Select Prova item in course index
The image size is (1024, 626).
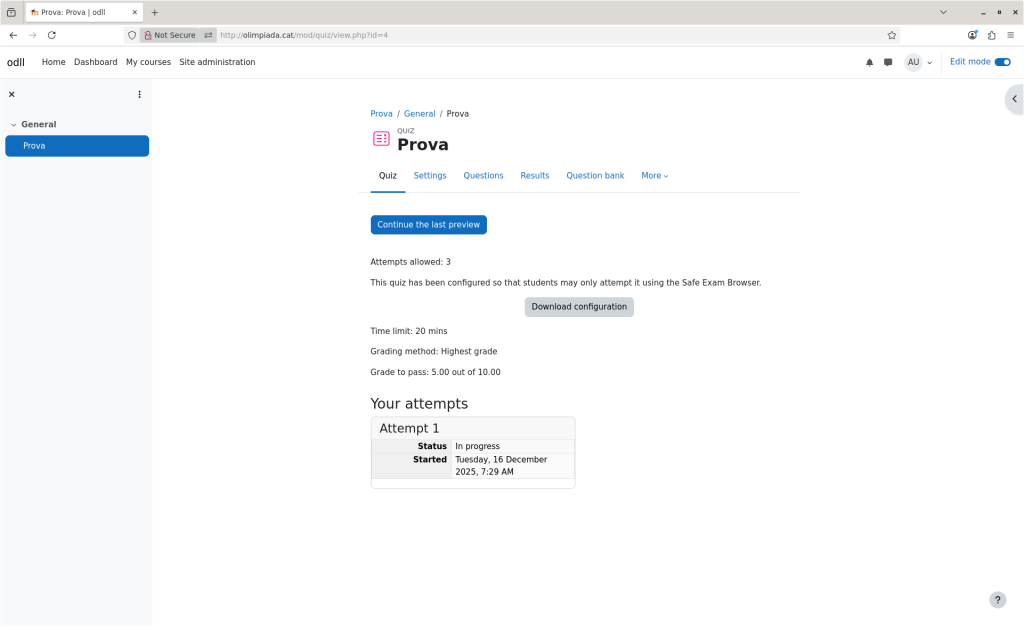tap(77, 146)
